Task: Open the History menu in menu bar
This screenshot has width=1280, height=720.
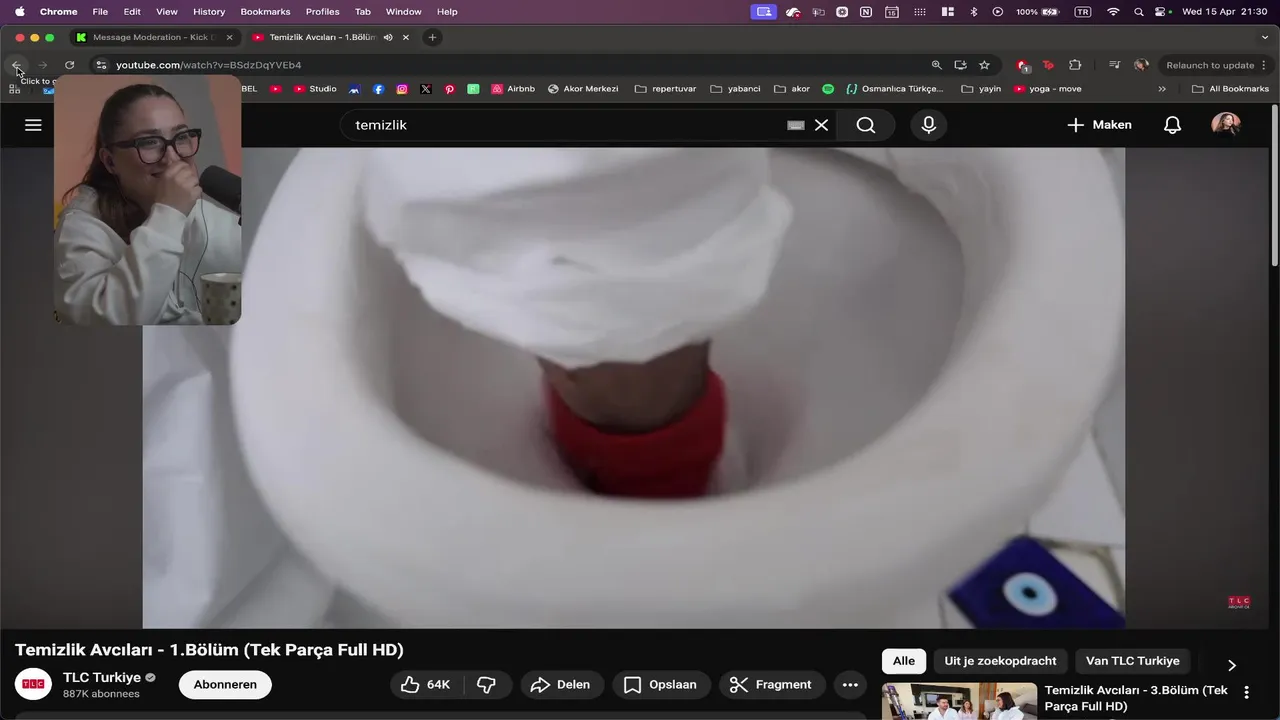Action: click(x=209, y=12)
